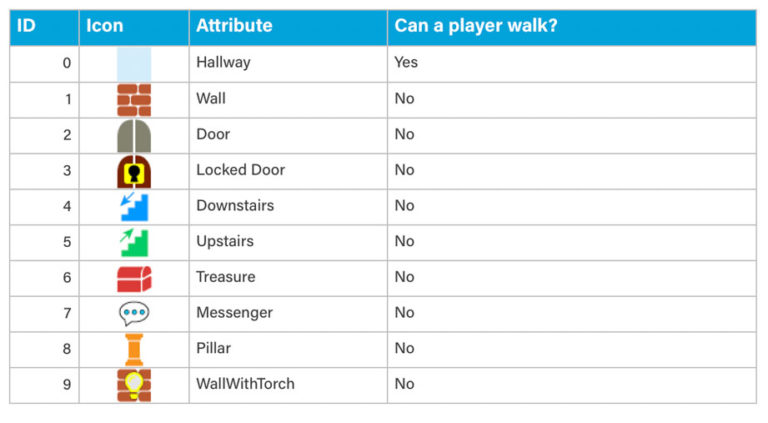Image resolution: width=768 pixels, height=423 pixels.
Task: Click the "Can a player walk?" header
Action: (475, 26)
